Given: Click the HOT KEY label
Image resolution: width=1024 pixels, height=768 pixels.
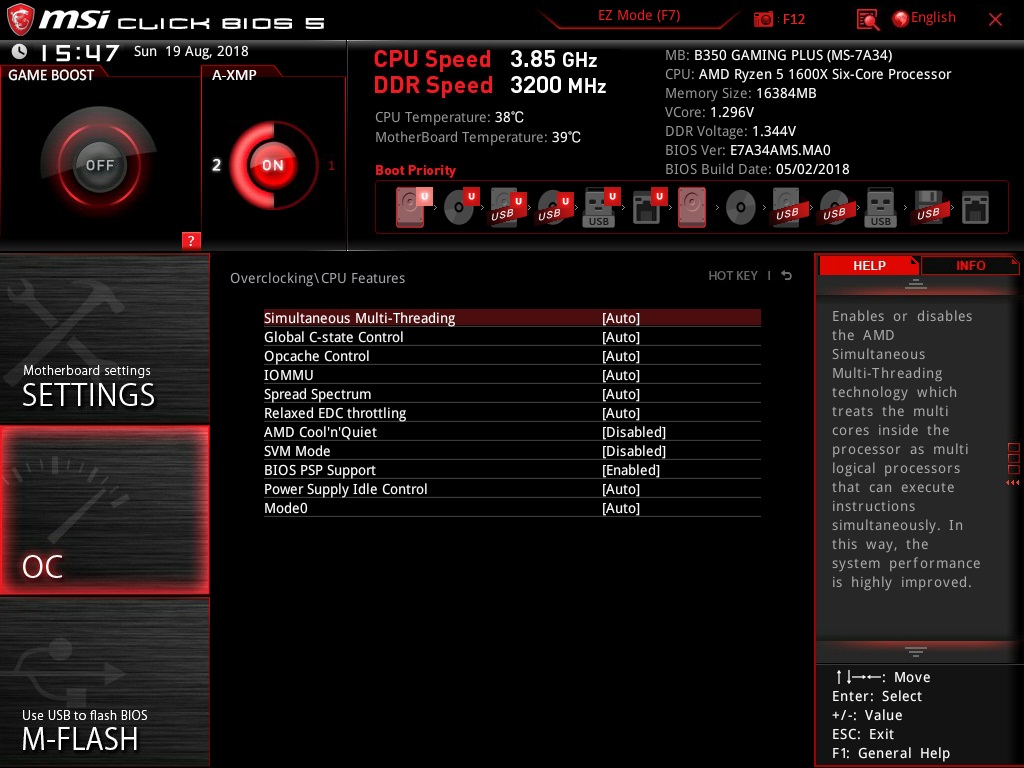Looking at the screenshot, I should pos(733,276).
